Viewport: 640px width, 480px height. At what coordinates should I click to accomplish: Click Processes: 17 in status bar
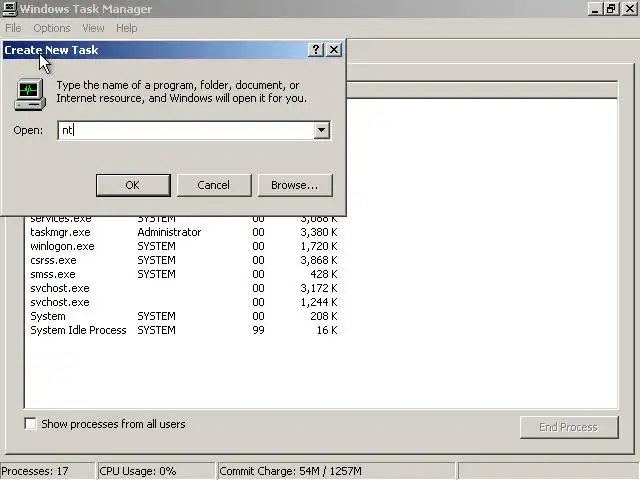(47, 471)
